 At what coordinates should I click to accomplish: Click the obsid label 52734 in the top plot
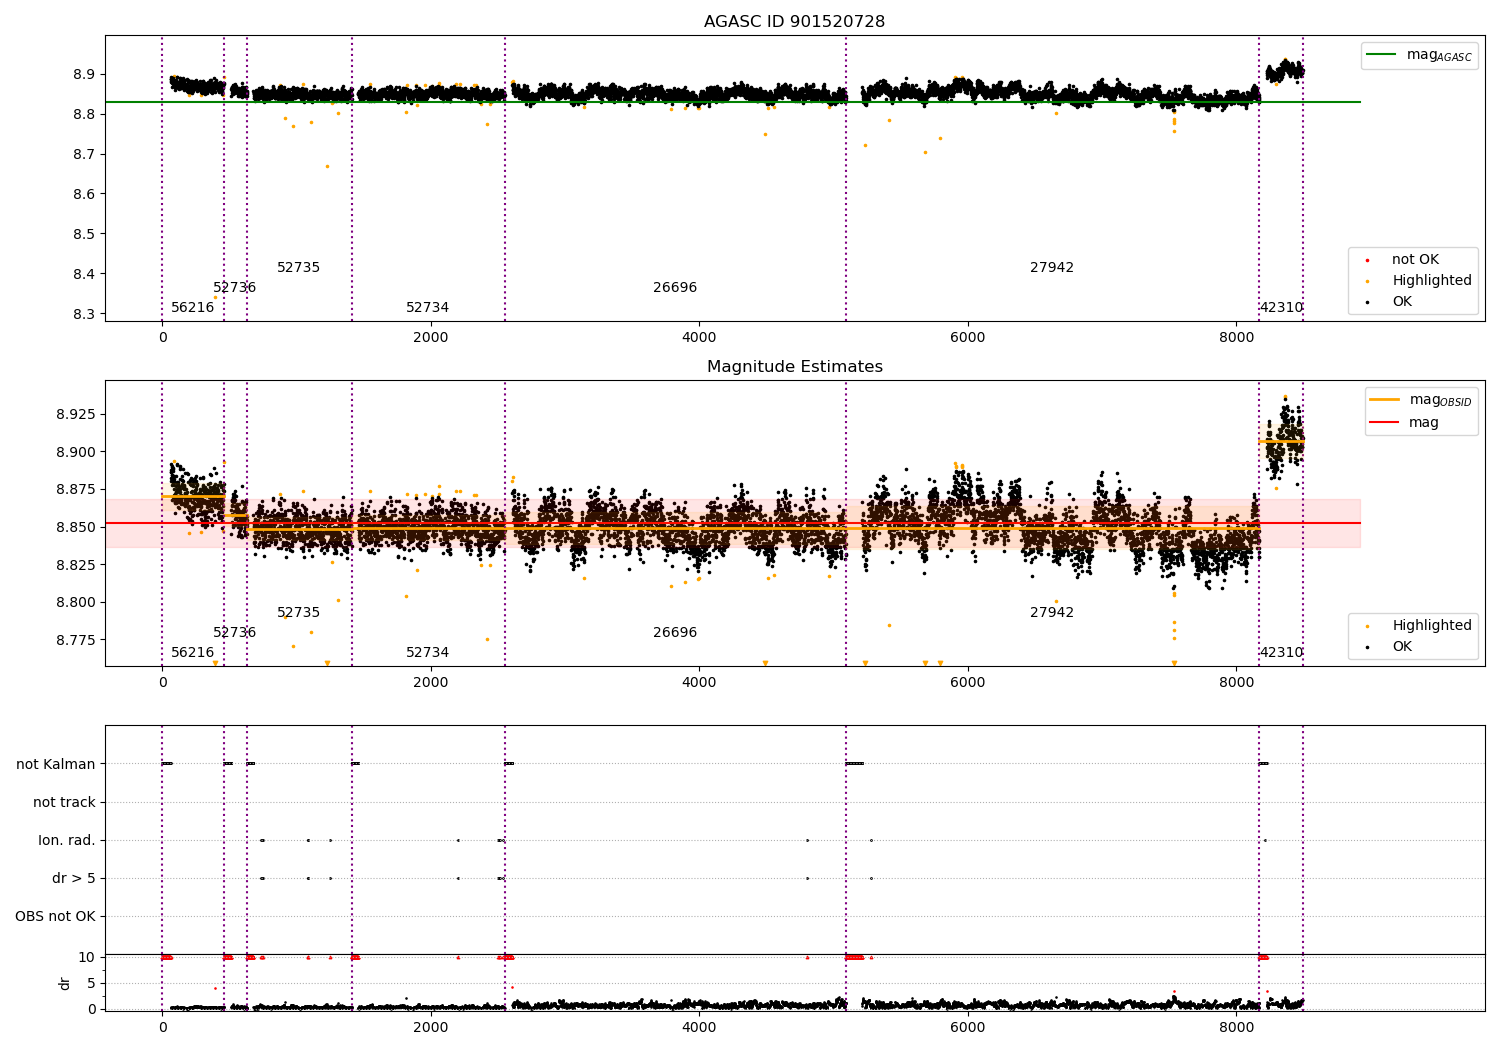pyautogui.click(x=427, y=308)
